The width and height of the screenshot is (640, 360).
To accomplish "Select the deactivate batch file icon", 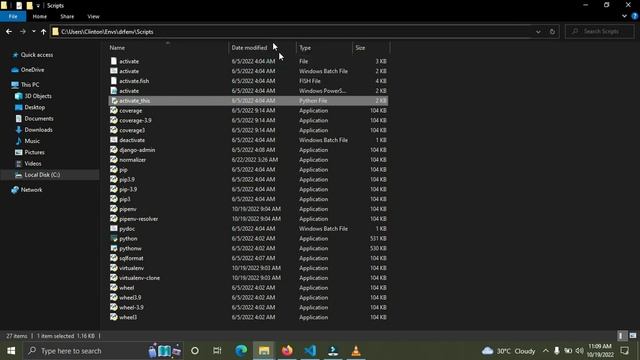I will 114,140.
